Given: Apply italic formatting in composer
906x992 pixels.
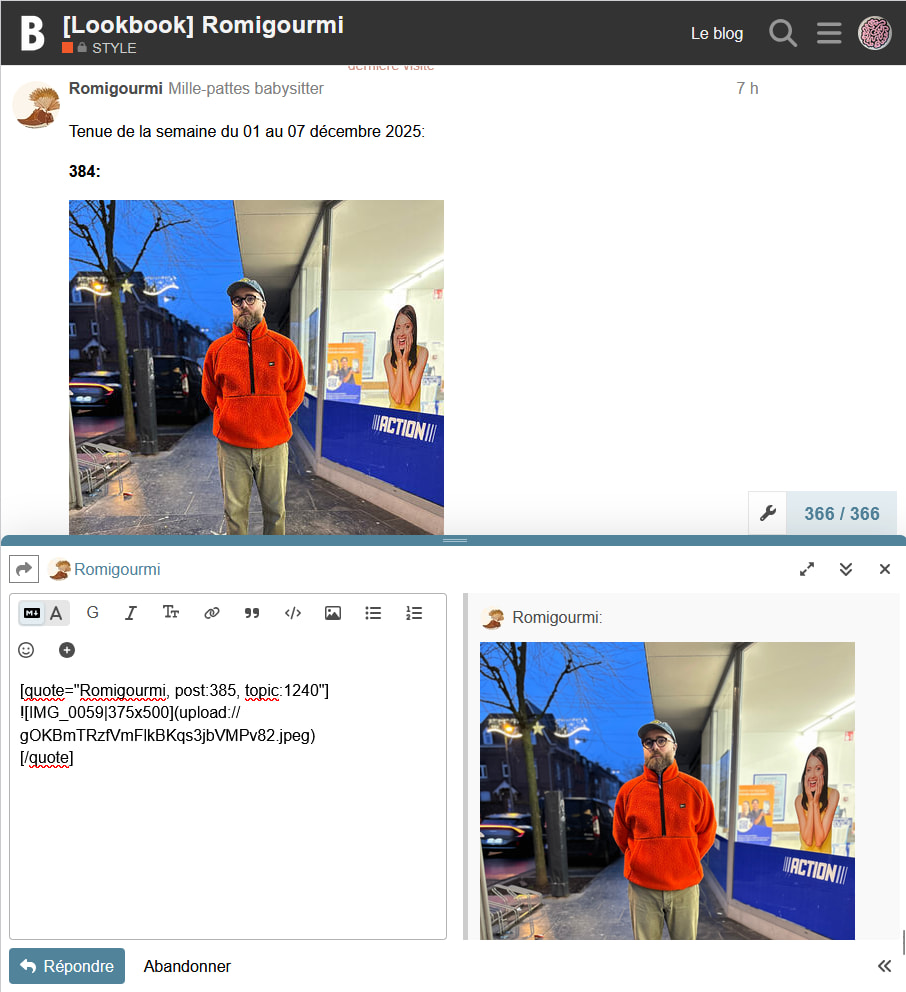Looking at the screenshot, I should [130, 613].
